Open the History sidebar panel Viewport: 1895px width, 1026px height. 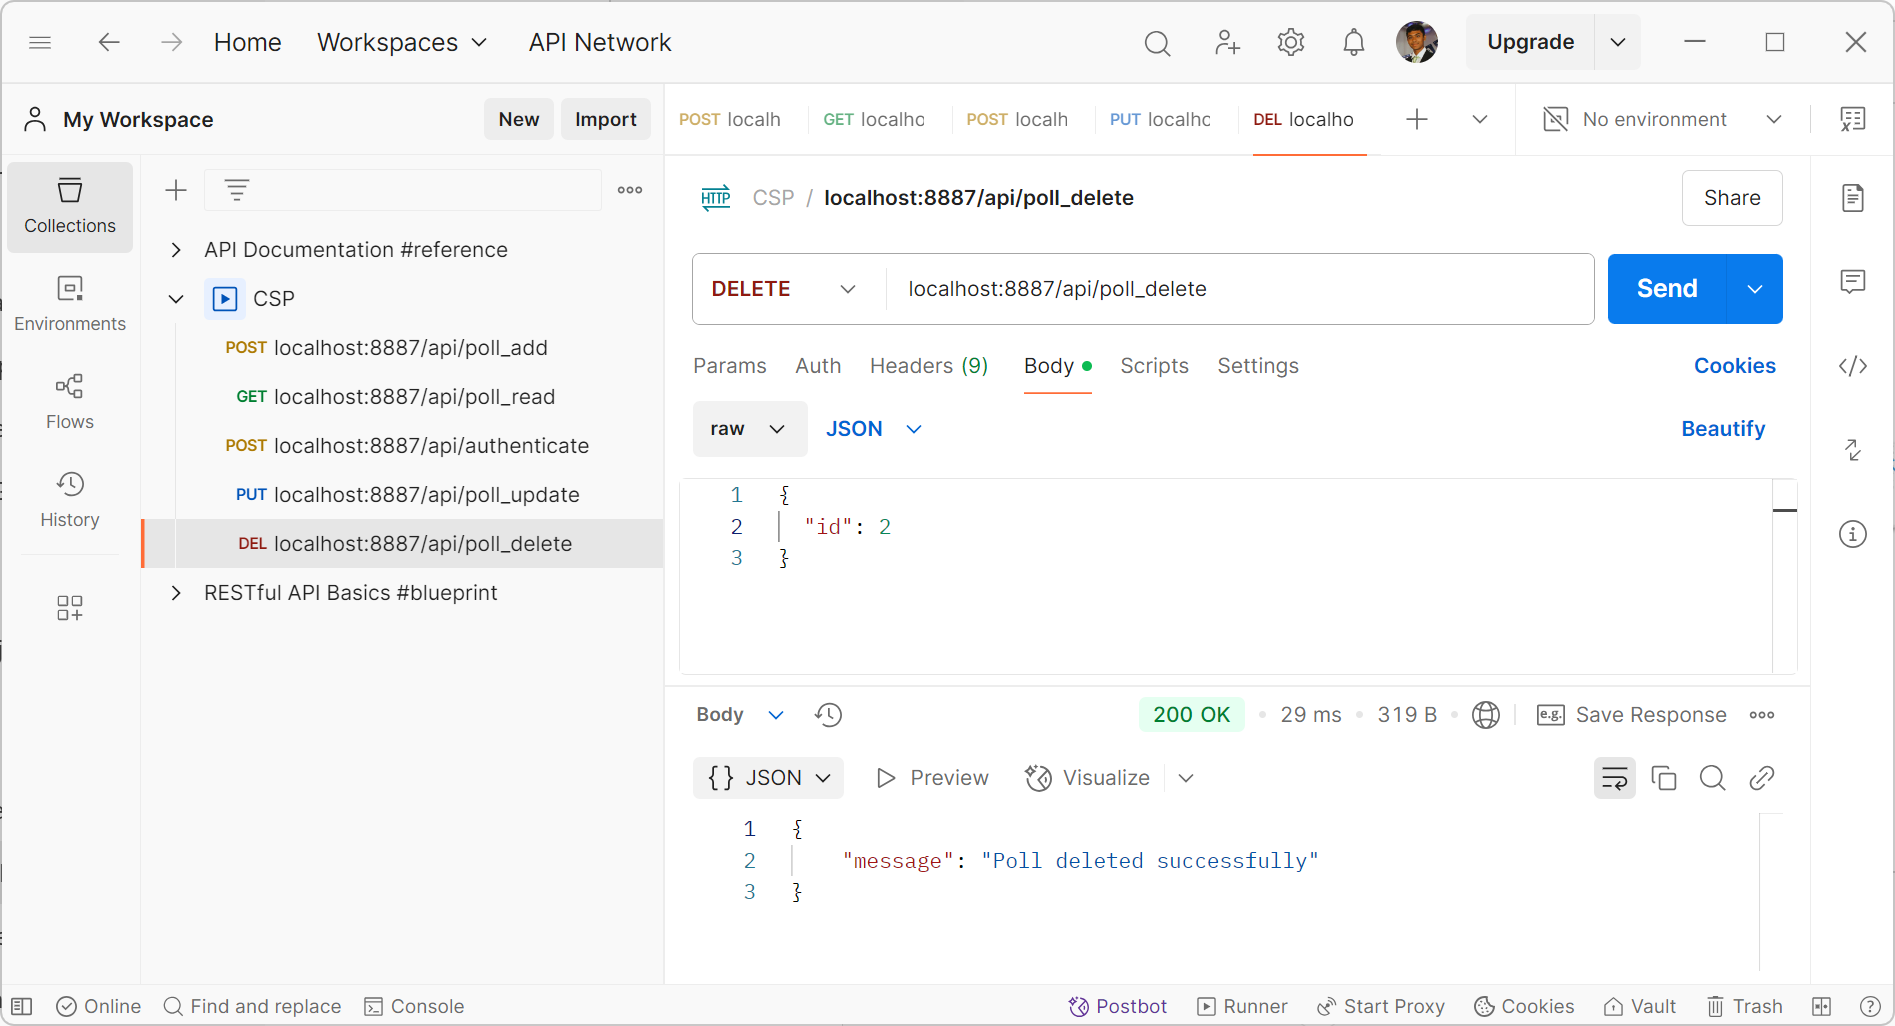69,499
